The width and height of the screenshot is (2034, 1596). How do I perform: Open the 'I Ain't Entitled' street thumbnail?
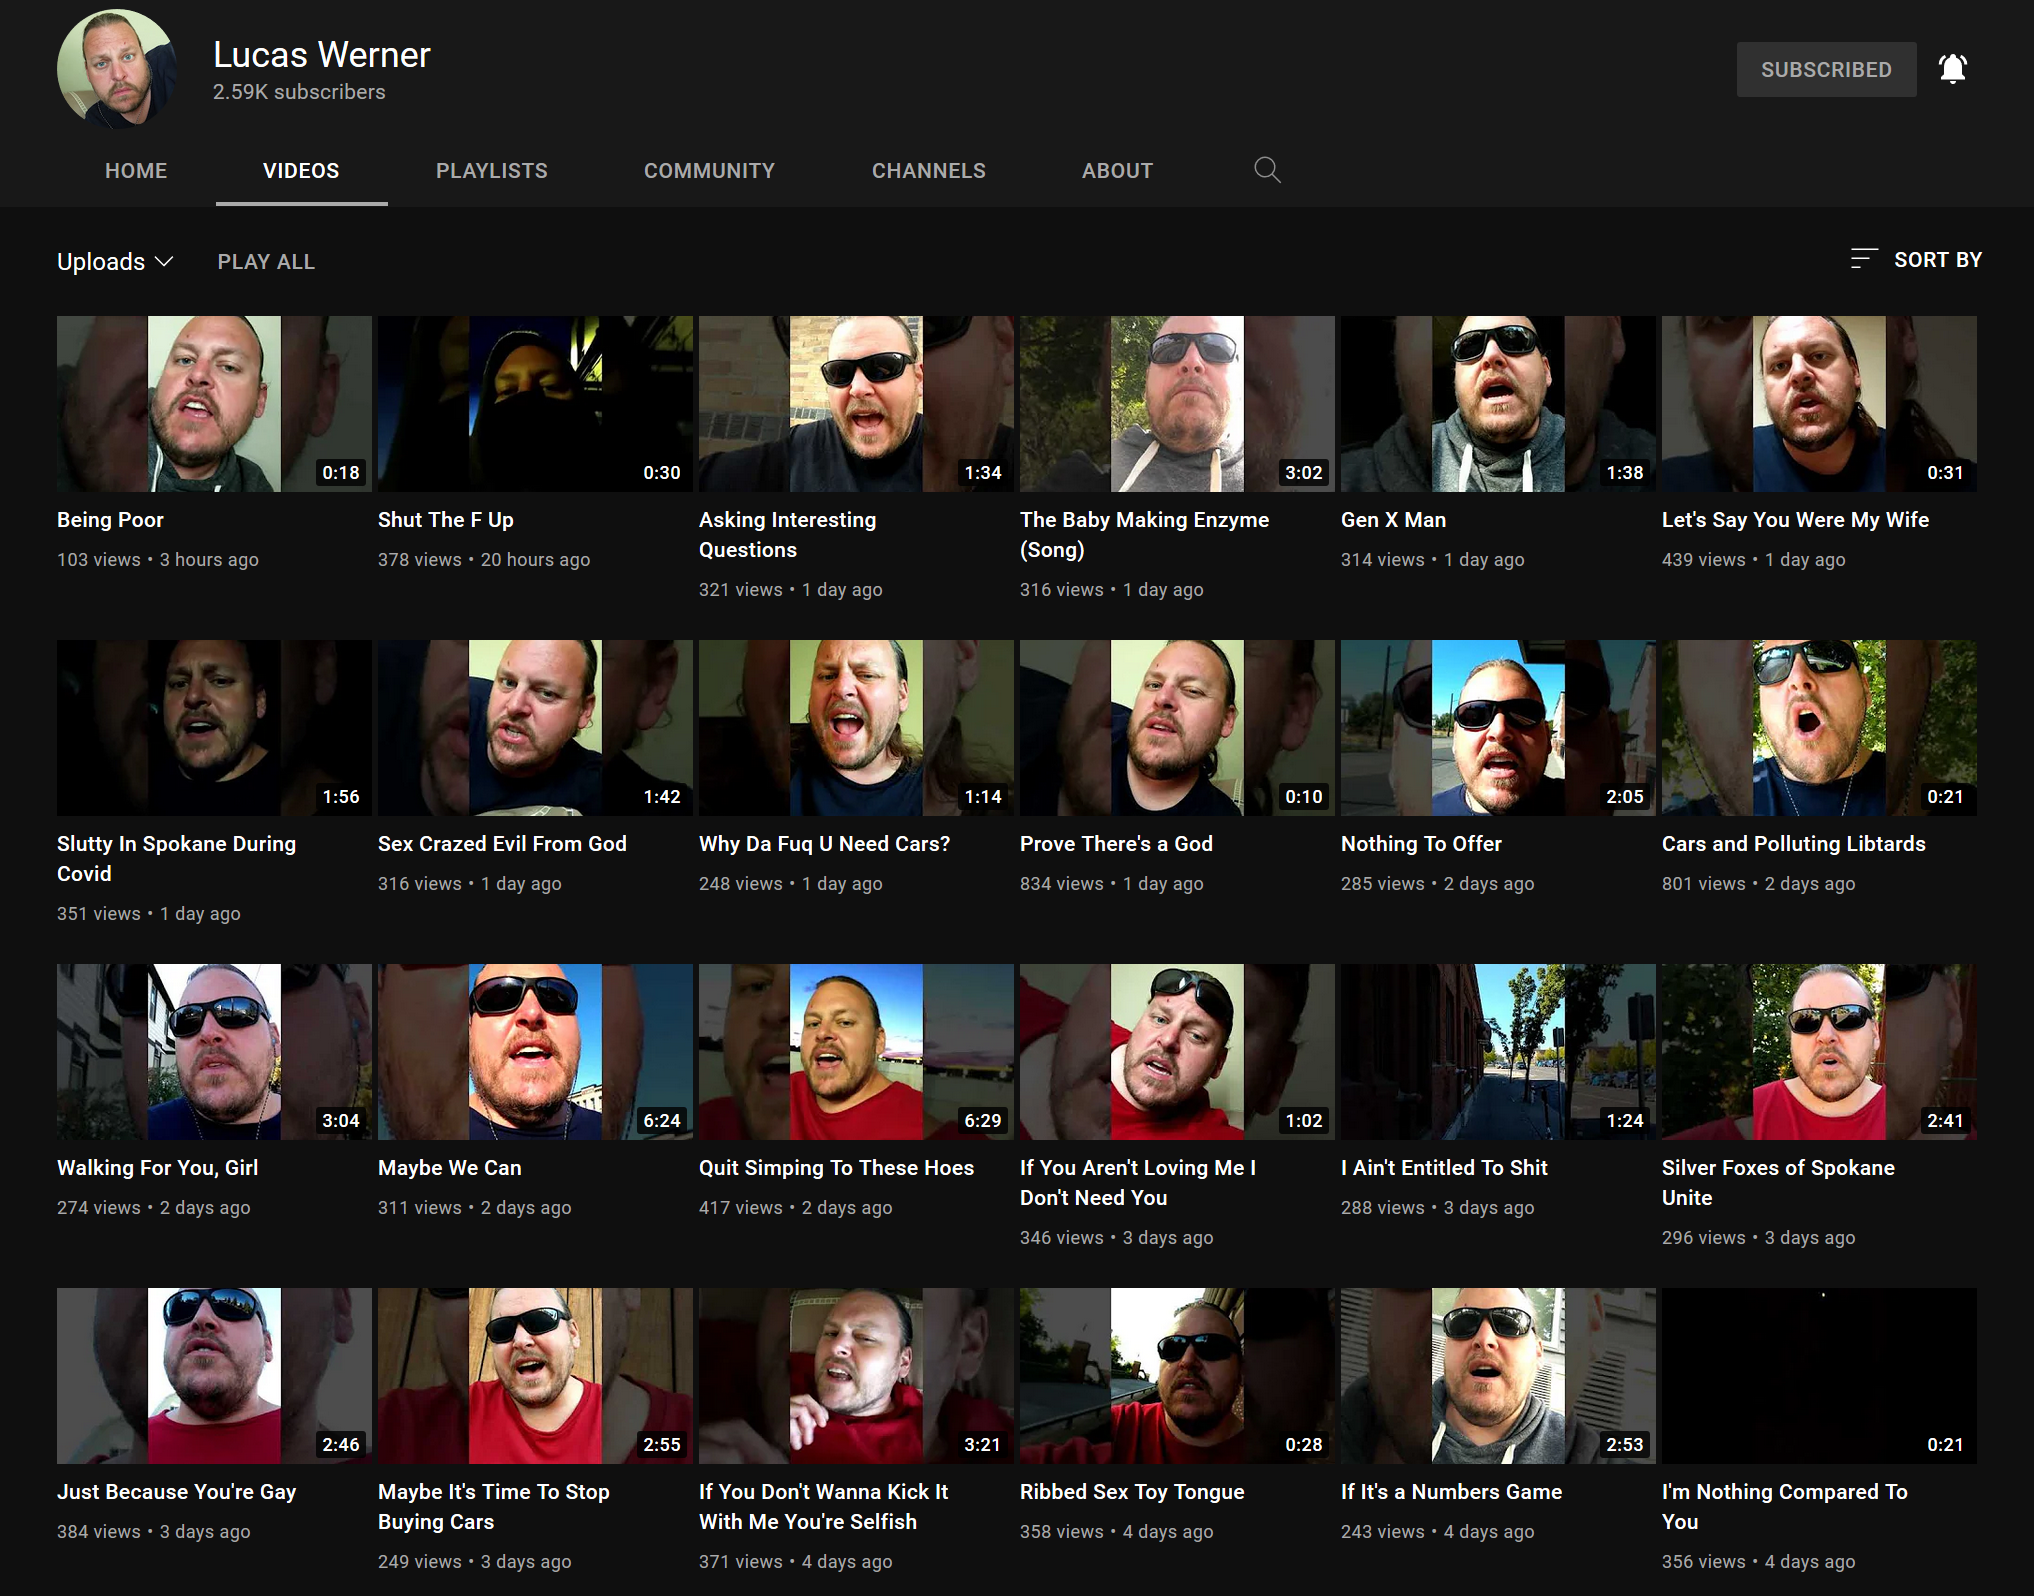pyautogui.click(x=1498, y=1052)
